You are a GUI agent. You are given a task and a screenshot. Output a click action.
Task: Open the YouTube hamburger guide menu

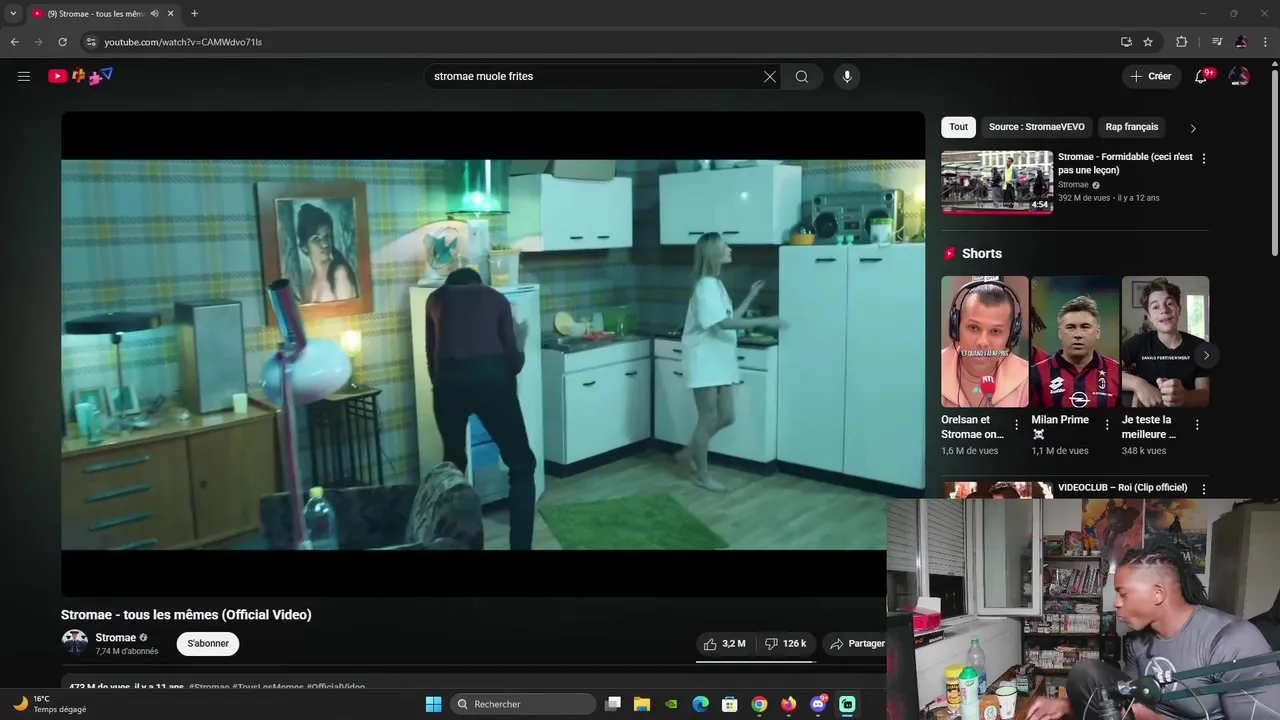(24, 76)
